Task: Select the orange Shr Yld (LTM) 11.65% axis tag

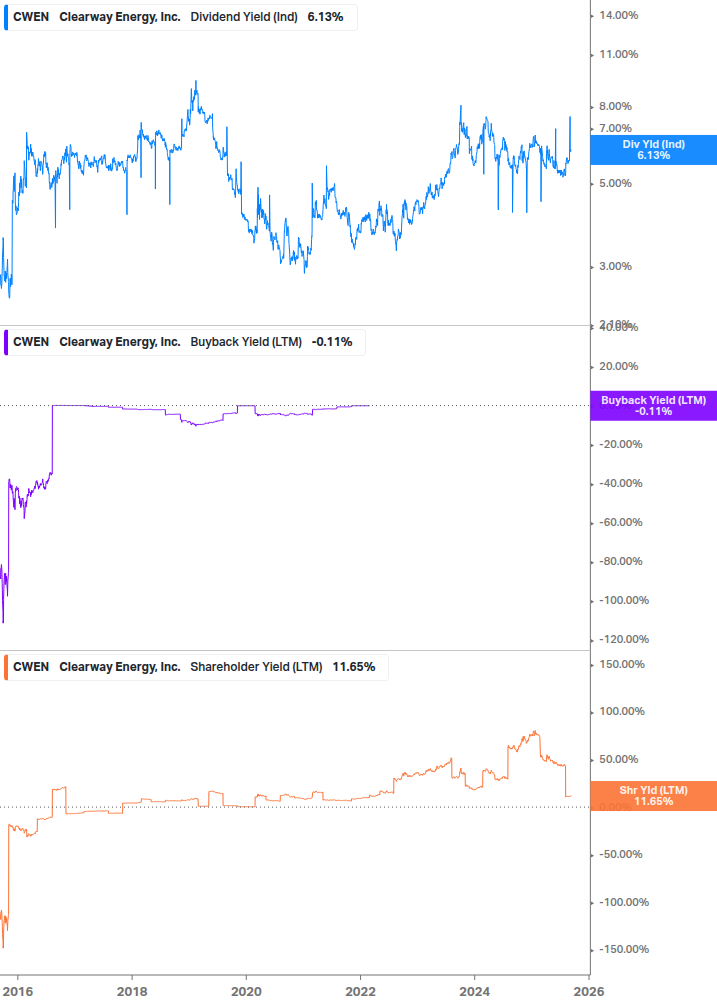Action: [x=654, y=796]
